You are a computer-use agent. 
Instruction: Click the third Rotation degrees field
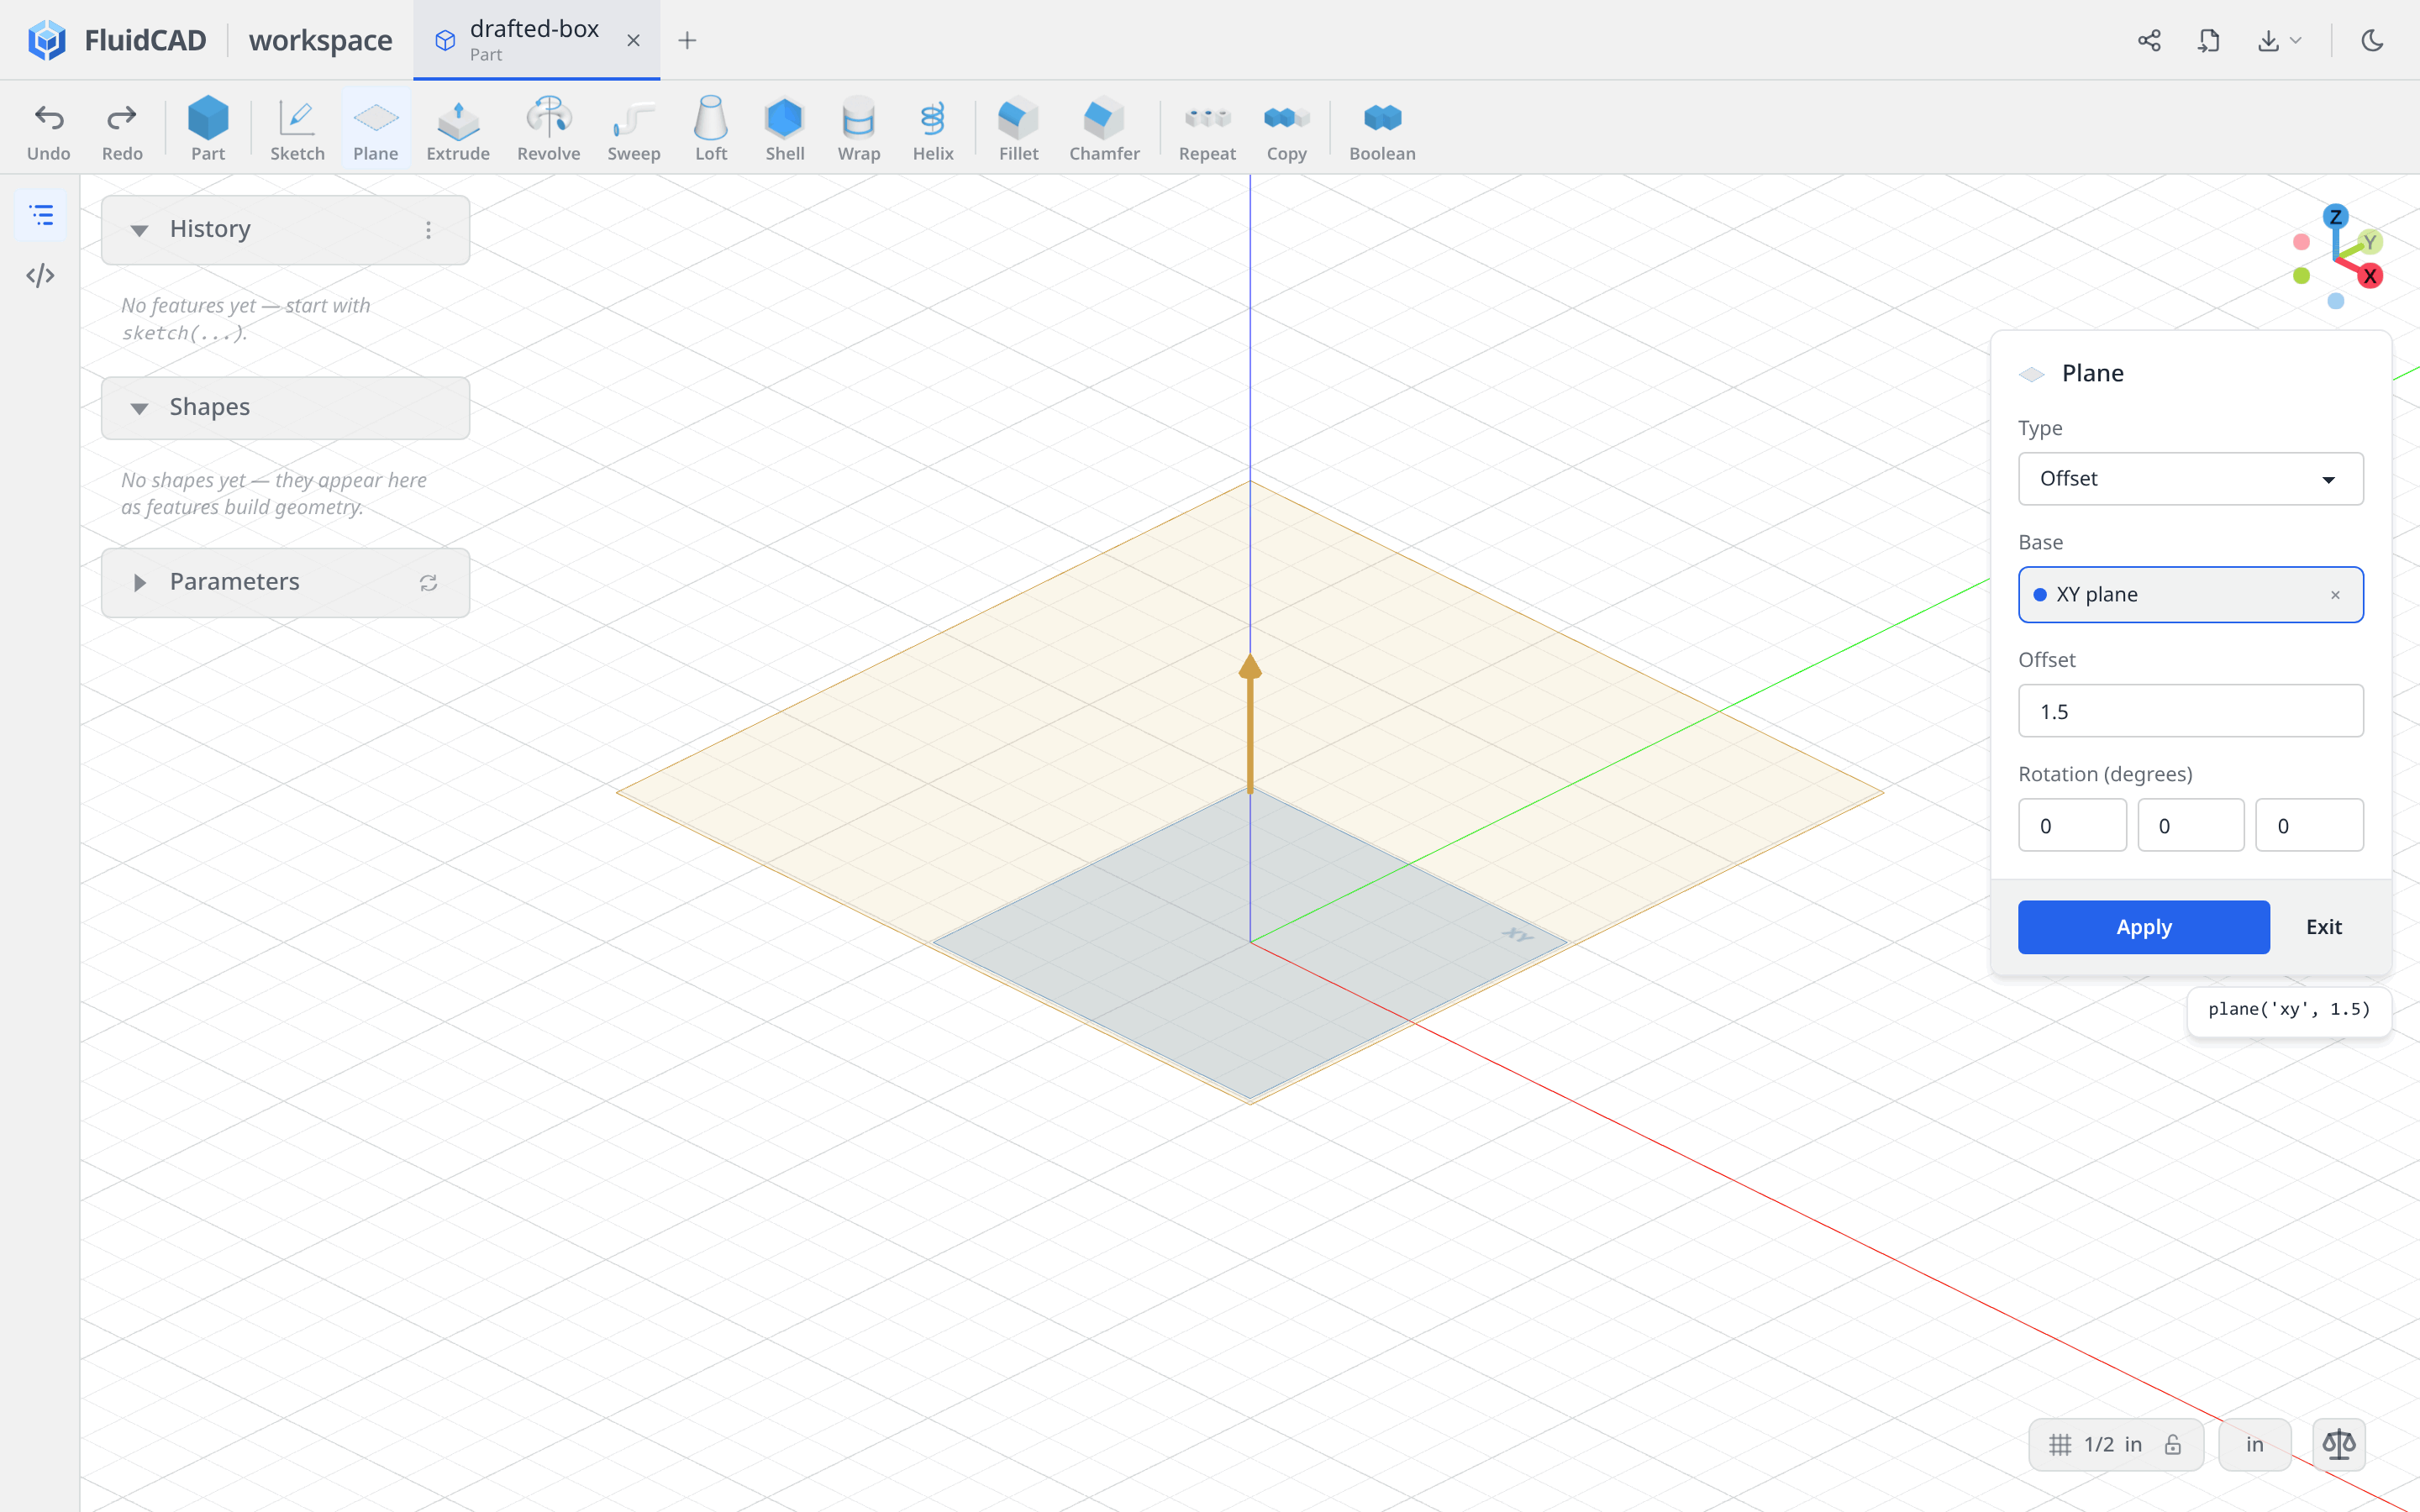click(2309, 825)
